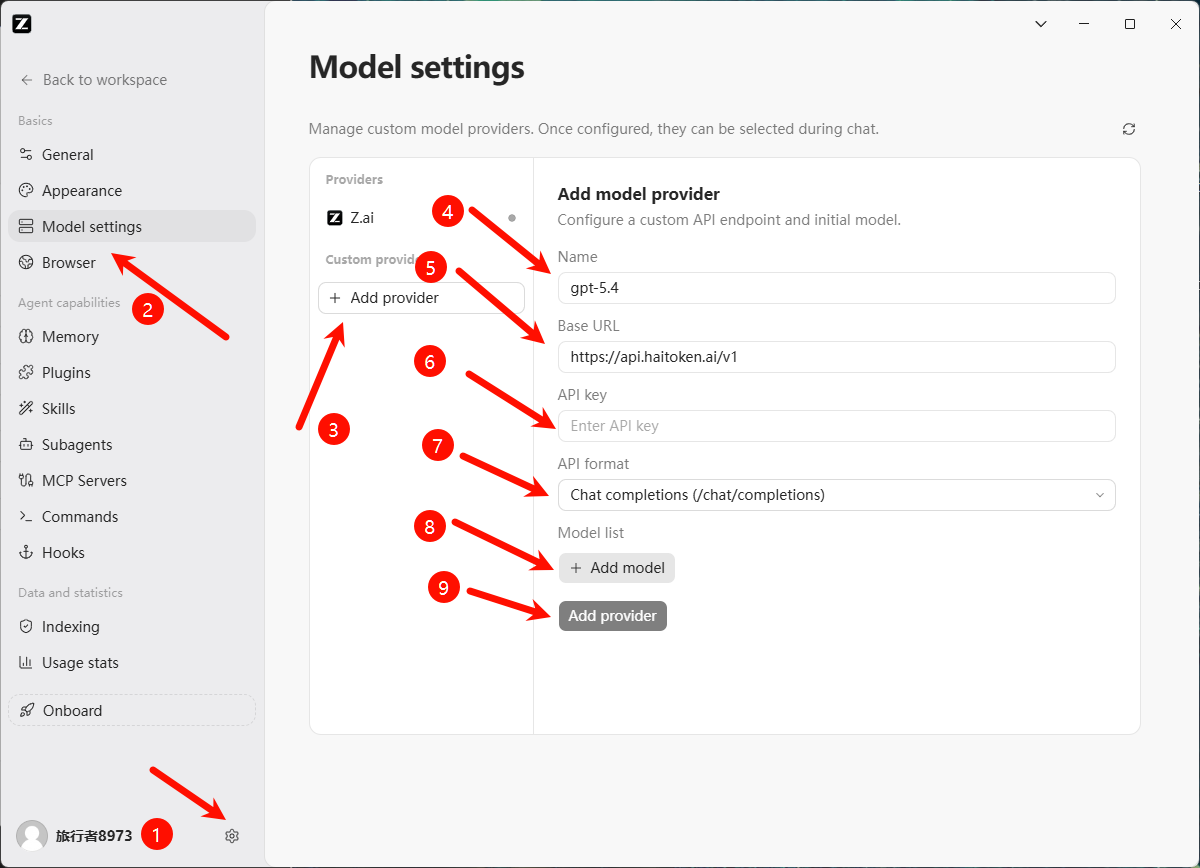This screenshot has width=1200, height=868.
Task: Click the gray Add provider submit button
Action: [x=612, y=616]
